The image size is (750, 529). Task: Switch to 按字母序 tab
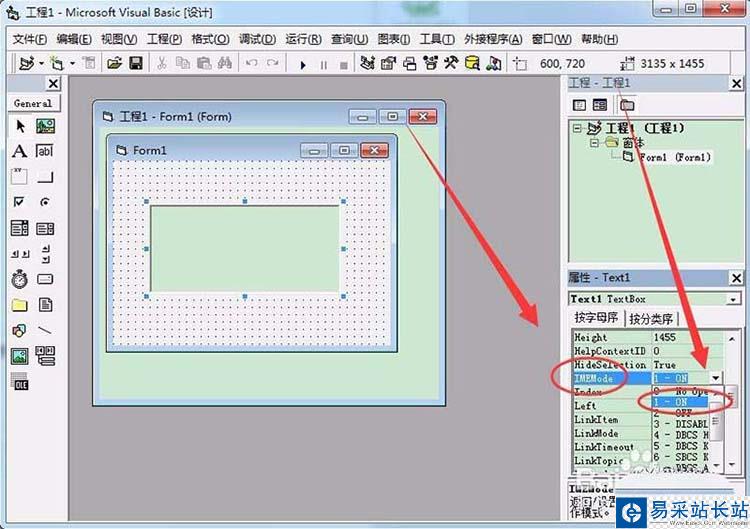(596, 318)
